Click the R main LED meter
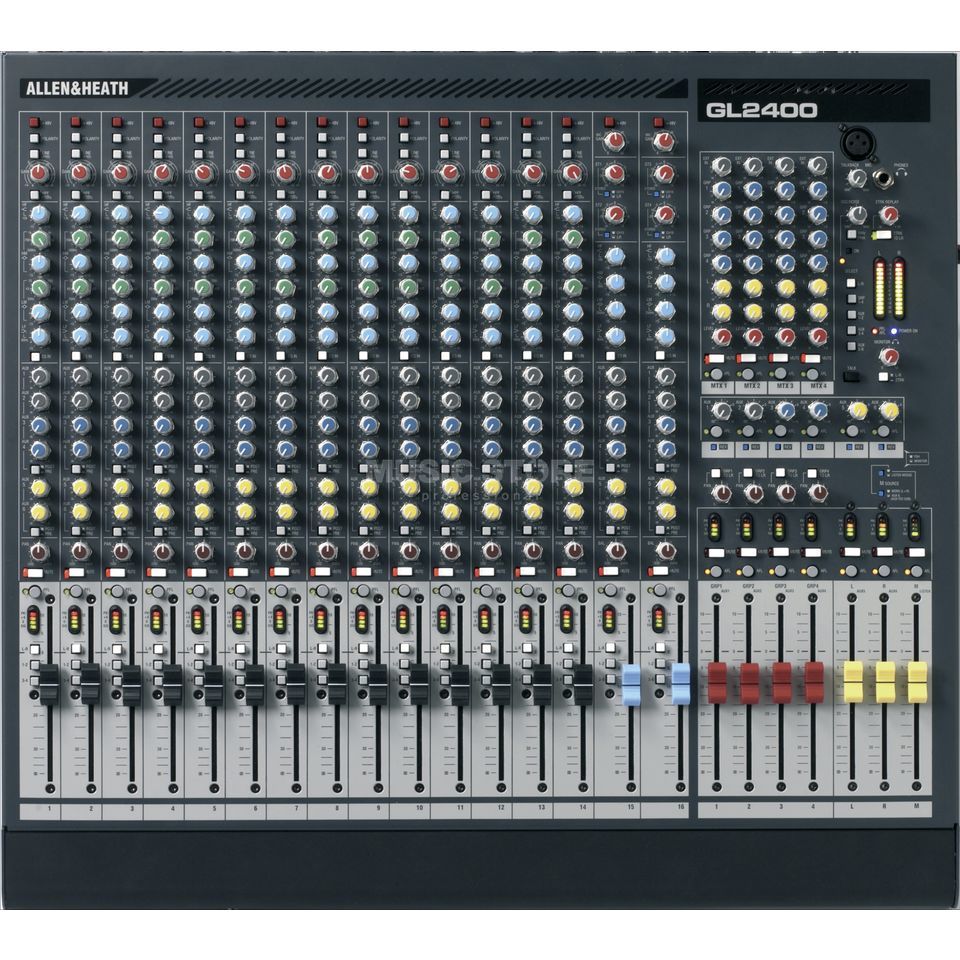 899,287
